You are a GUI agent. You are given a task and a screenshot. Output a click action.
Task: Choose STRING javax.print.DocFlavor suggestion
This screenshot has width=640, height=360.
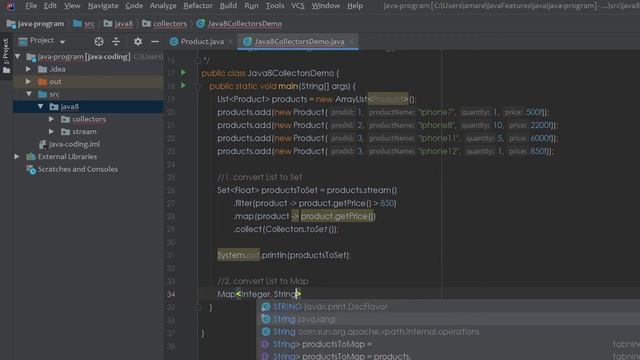448,307
